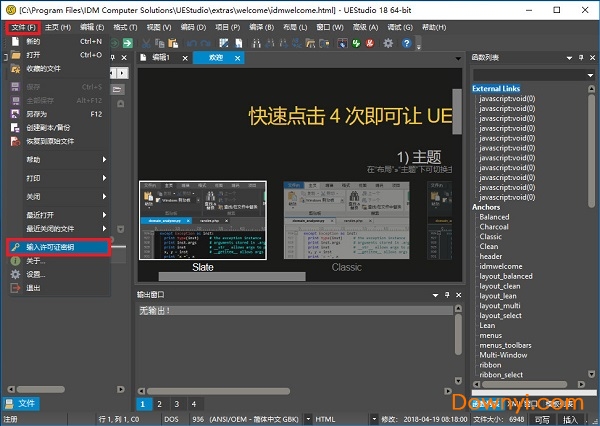Close the 欢迎 tab

(x=238, y=58)
